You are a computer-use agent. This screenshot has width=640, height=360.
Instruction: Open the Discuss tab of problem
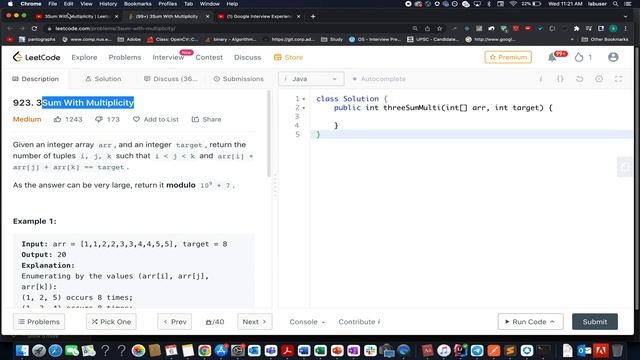171,79
